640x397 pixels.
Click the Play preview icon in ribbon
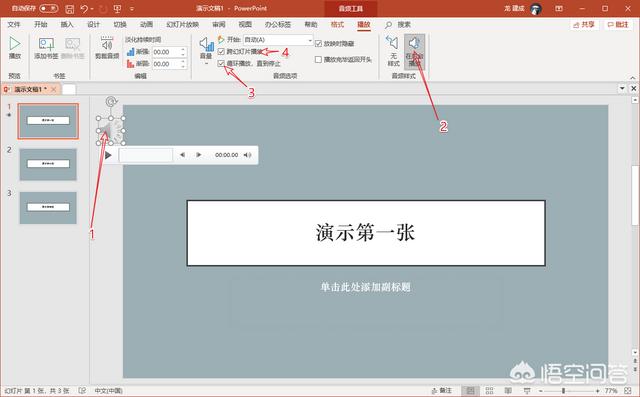(15, 43)
